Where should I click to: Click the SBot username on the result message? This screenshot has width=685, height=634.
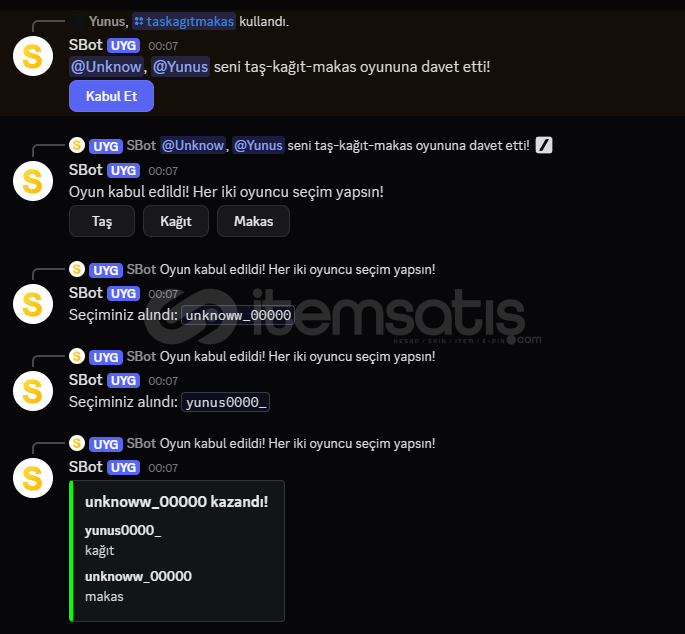[86, 467]
